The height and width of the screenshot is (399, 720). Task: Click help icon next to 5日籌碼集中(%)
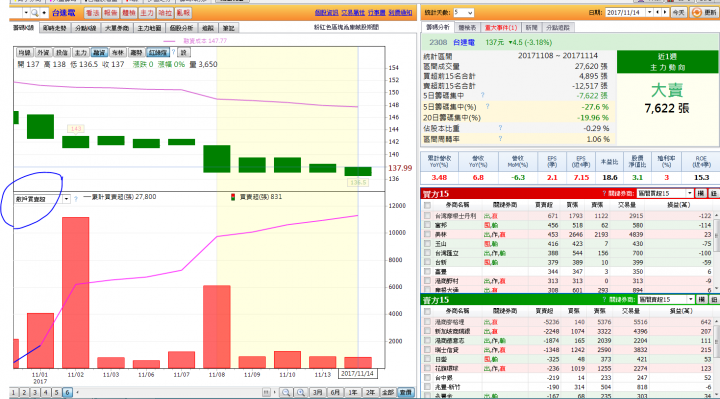click(487, 106)
